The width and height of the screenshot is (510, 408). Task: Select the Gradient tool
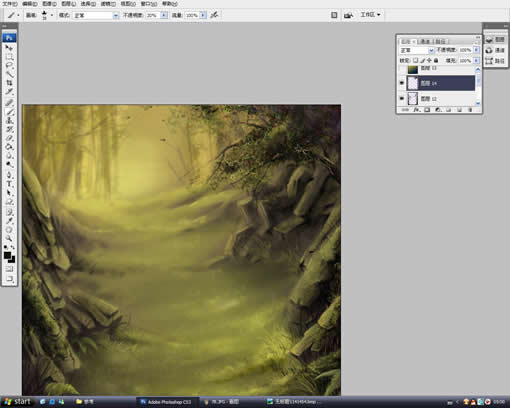[9, 147]
